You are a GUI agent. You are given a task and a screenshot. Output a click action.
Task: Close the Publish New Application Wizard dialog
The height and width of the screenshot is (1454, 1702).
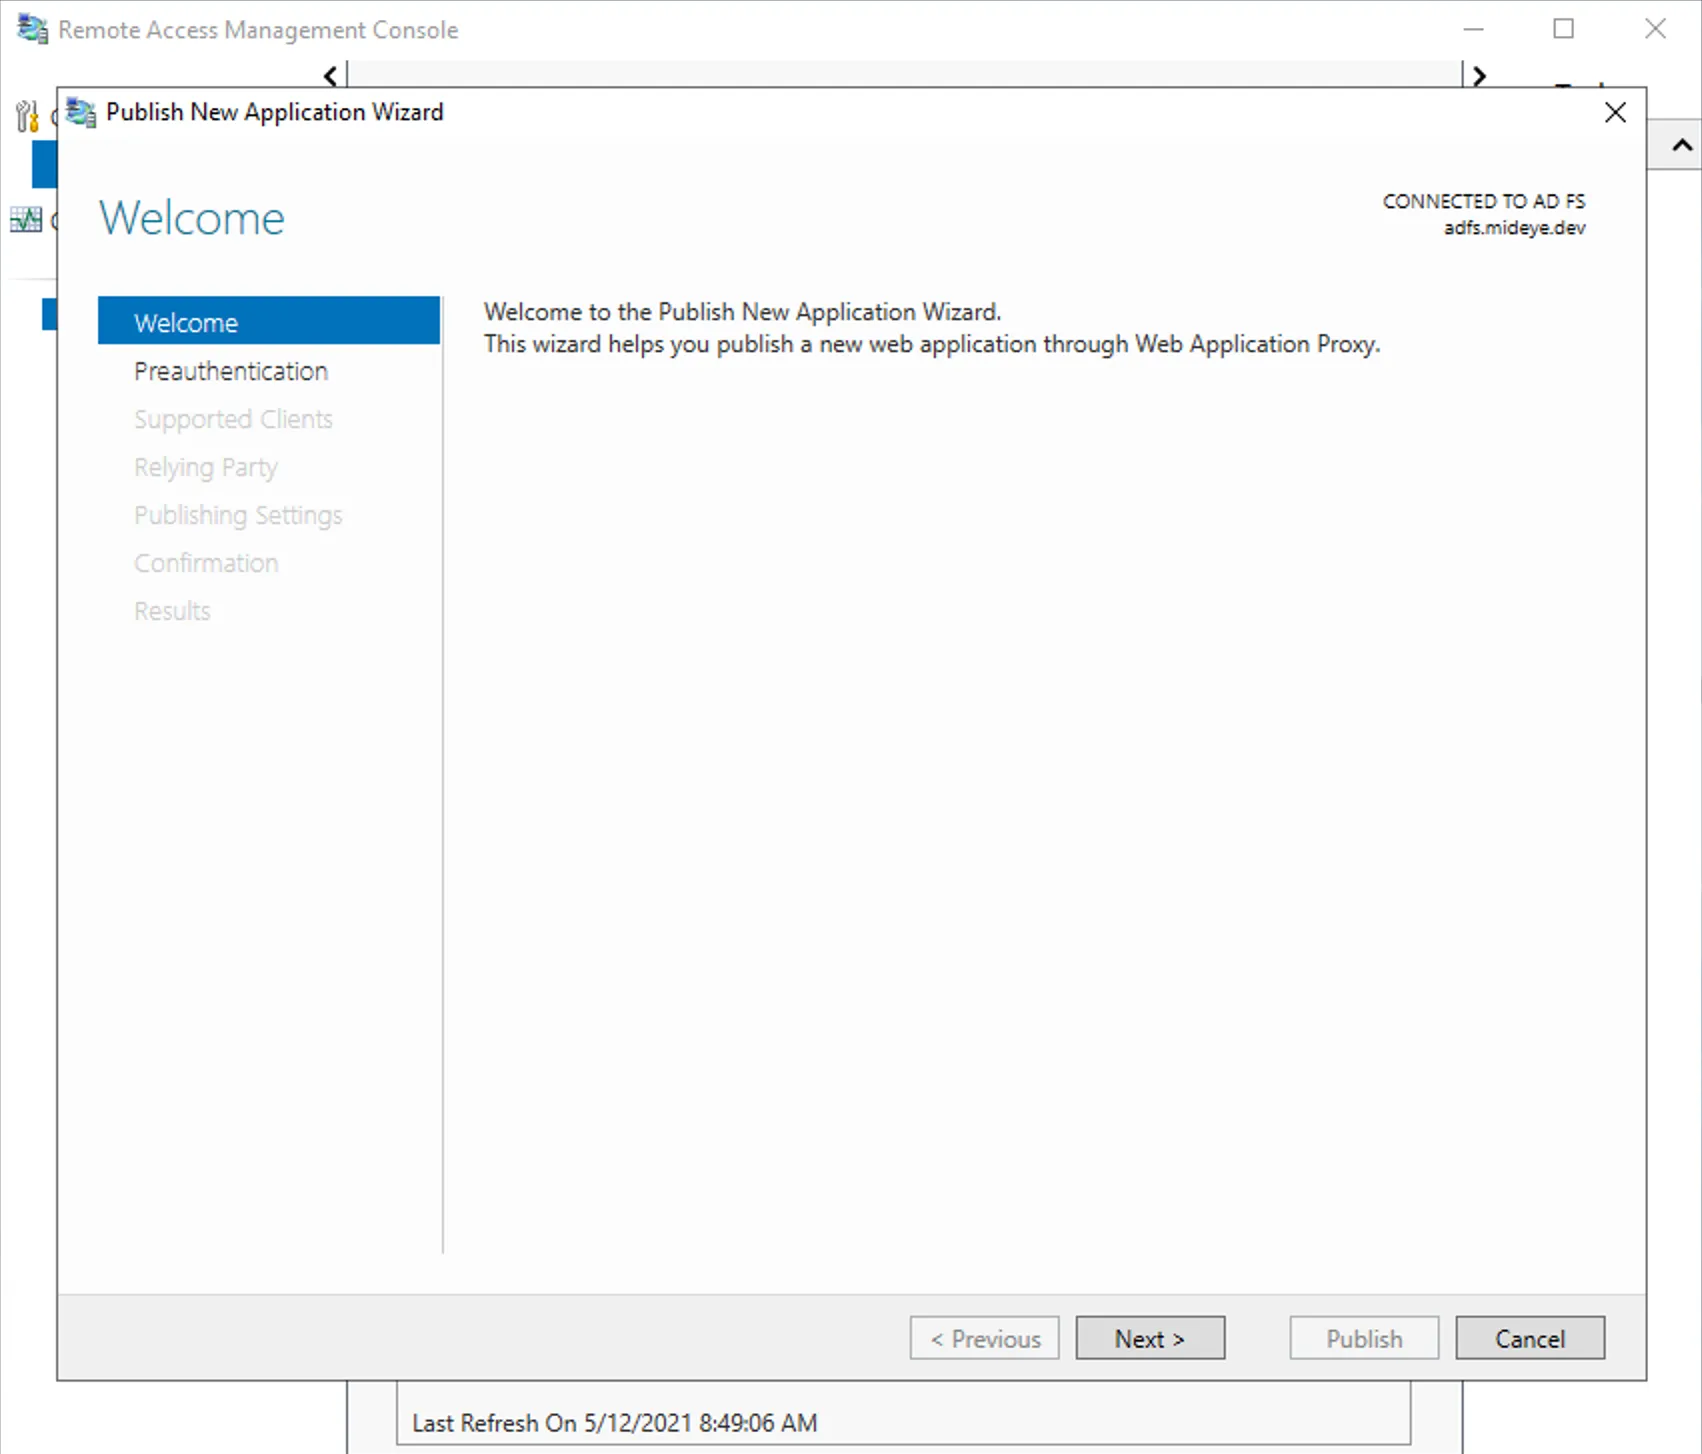tap(1614, 113)
